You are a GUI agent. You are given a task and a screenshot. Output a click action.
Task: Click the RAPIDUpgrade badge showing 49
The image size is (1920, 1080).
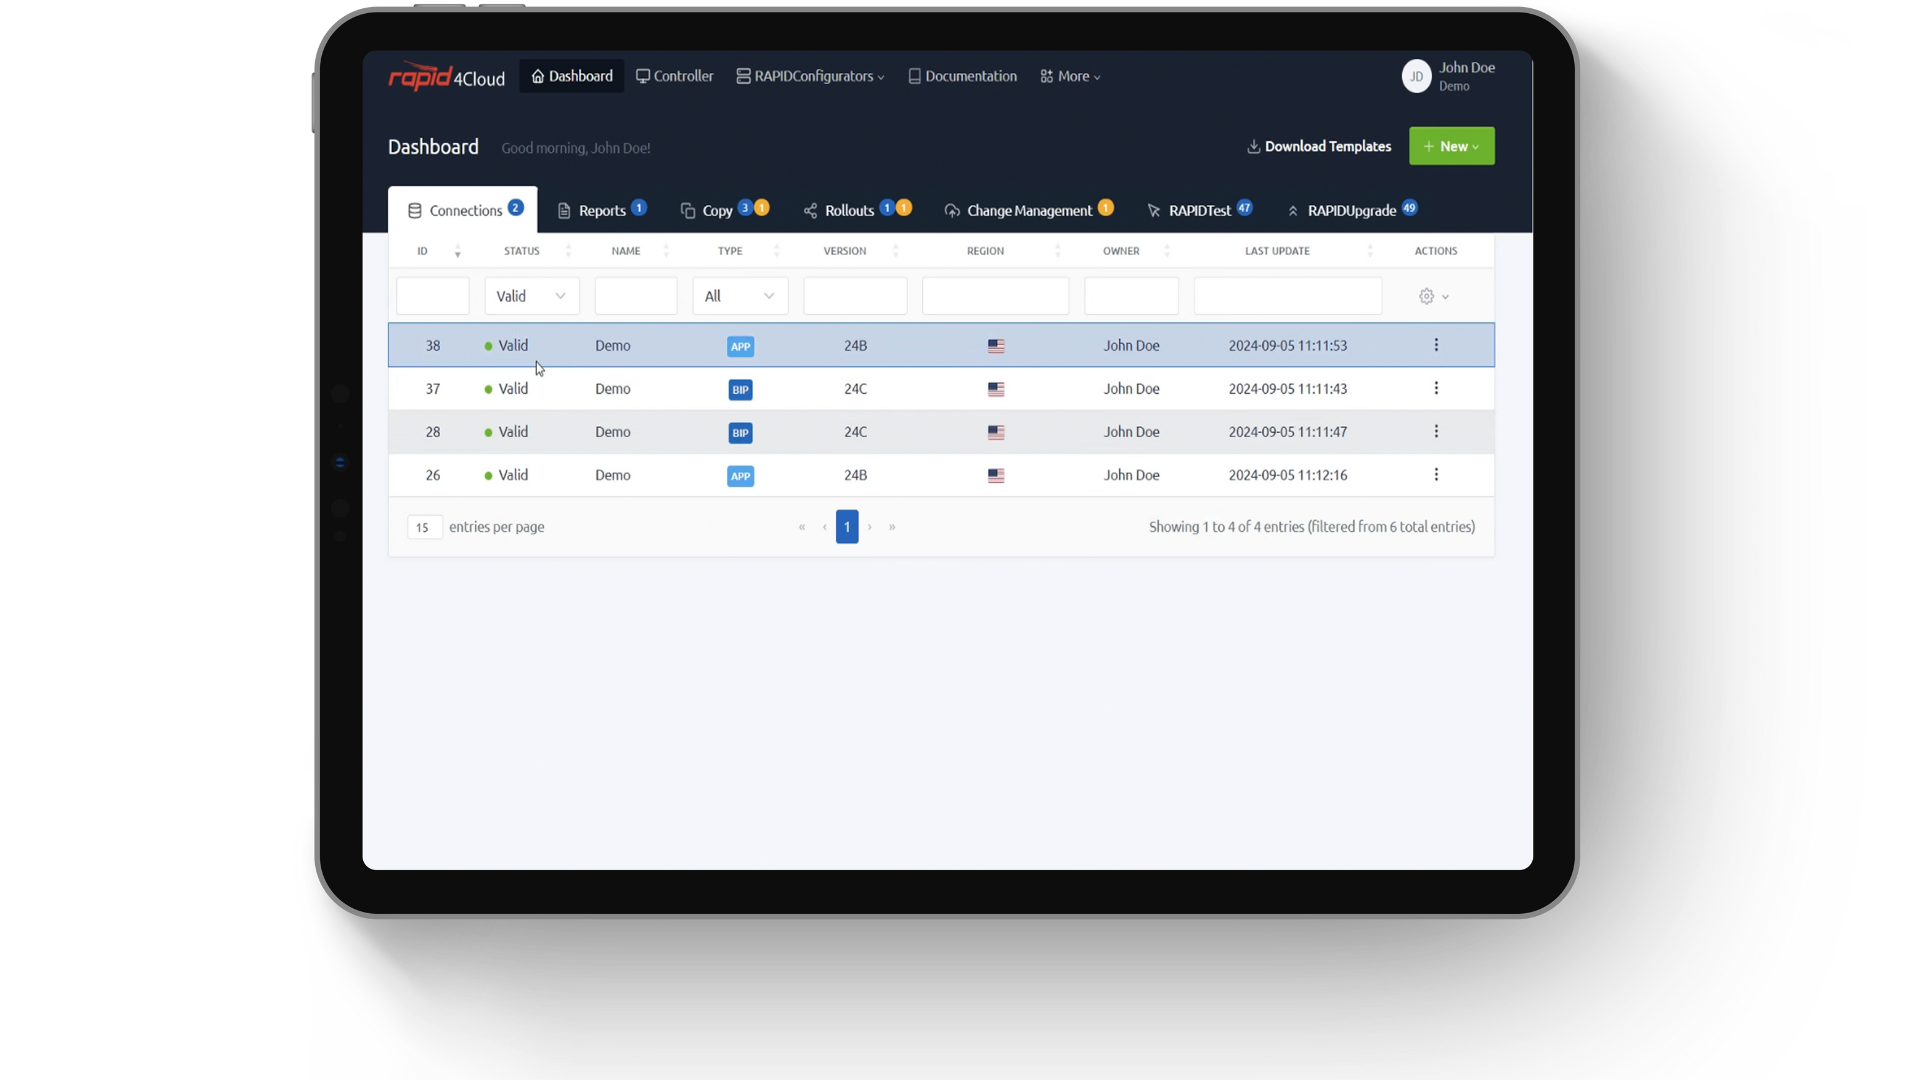1409,208
